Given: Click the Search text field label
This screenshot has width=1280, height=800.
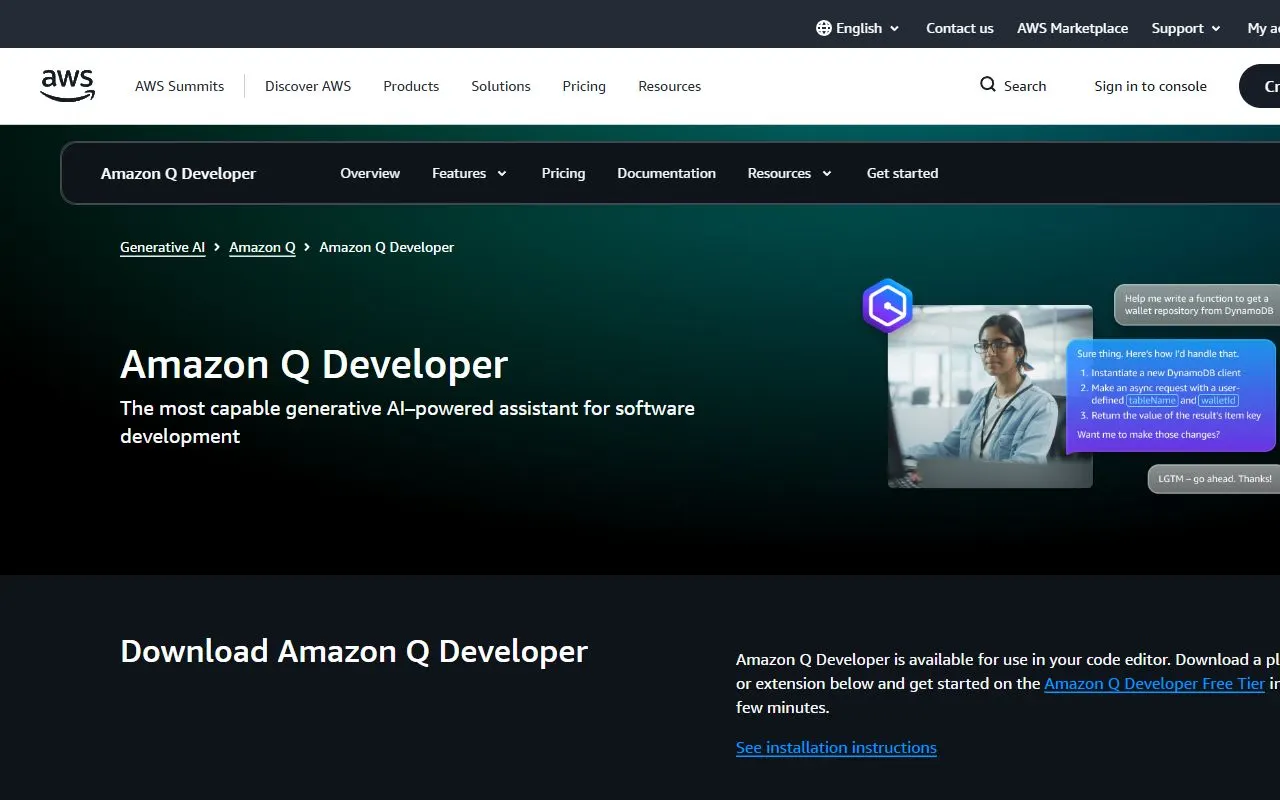Looking at the screenshot, I should pos(1025,86).
